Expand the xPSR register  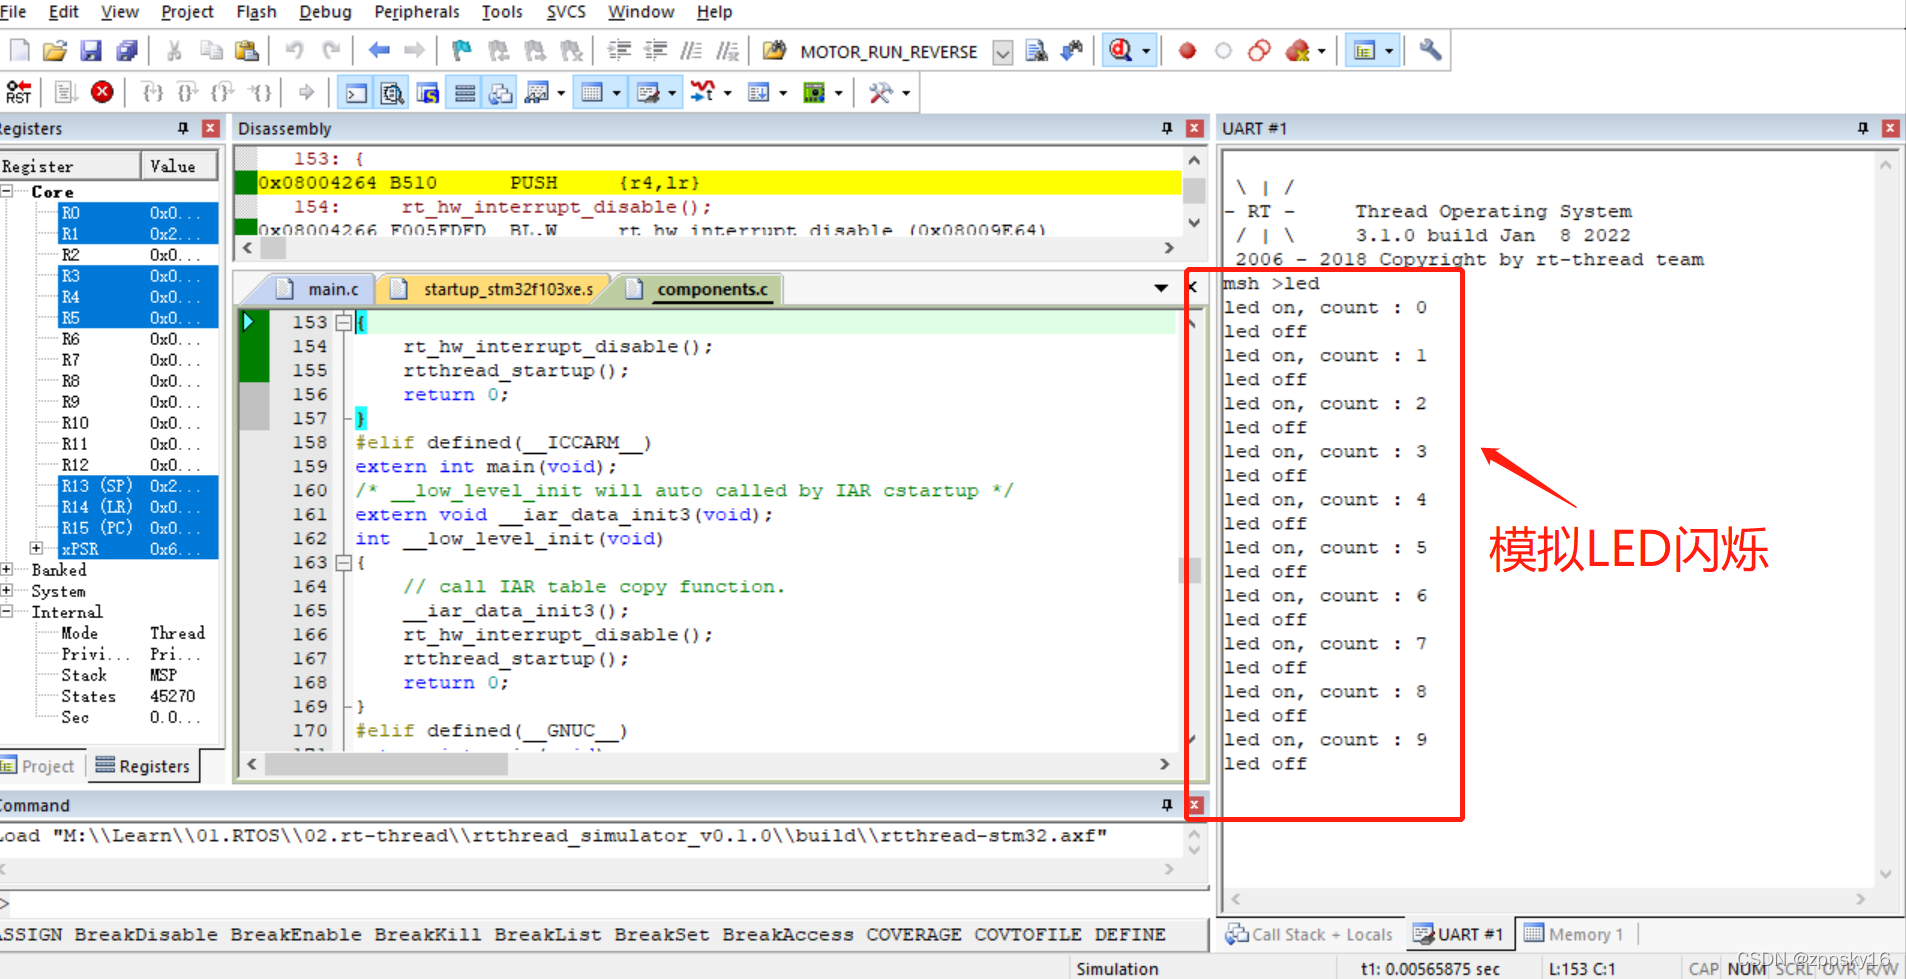point(37,548)
